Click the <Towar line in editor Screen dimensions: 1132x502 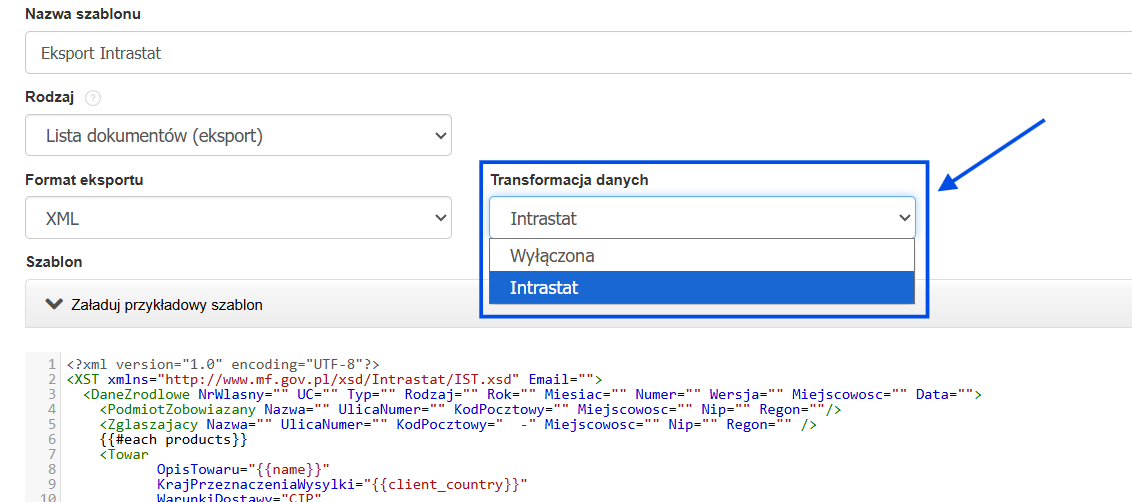124,454
